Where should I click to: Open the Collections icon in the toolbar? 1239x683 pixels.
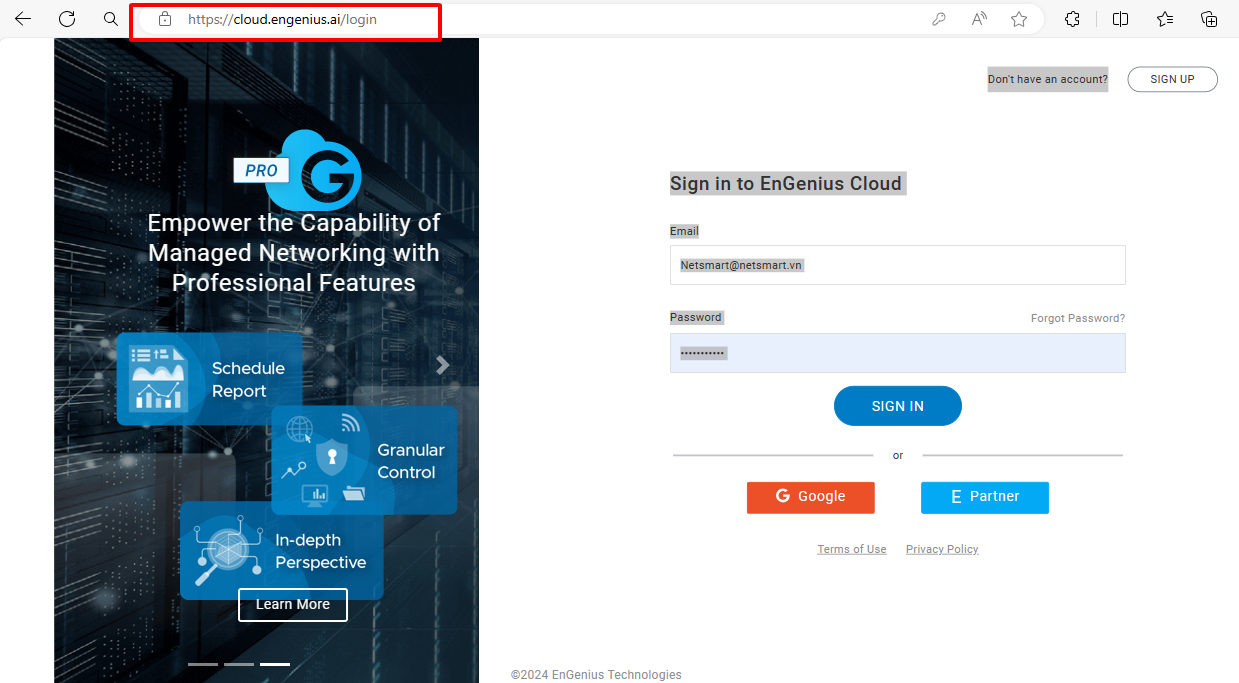[1209, 19]
